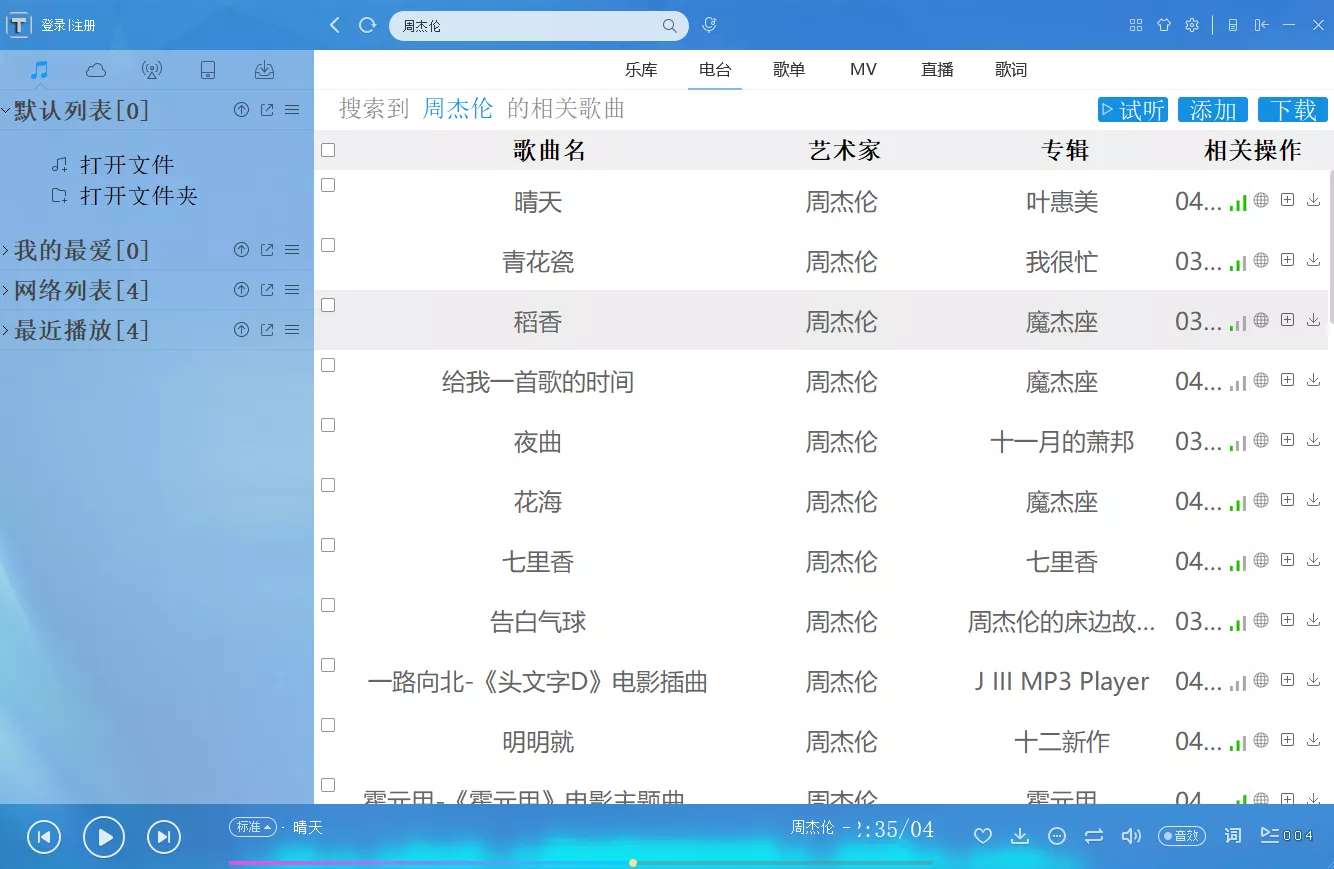The height and width of the screenshot is (869, 1334).
Task: Skip to the next track
Action: 164,837
